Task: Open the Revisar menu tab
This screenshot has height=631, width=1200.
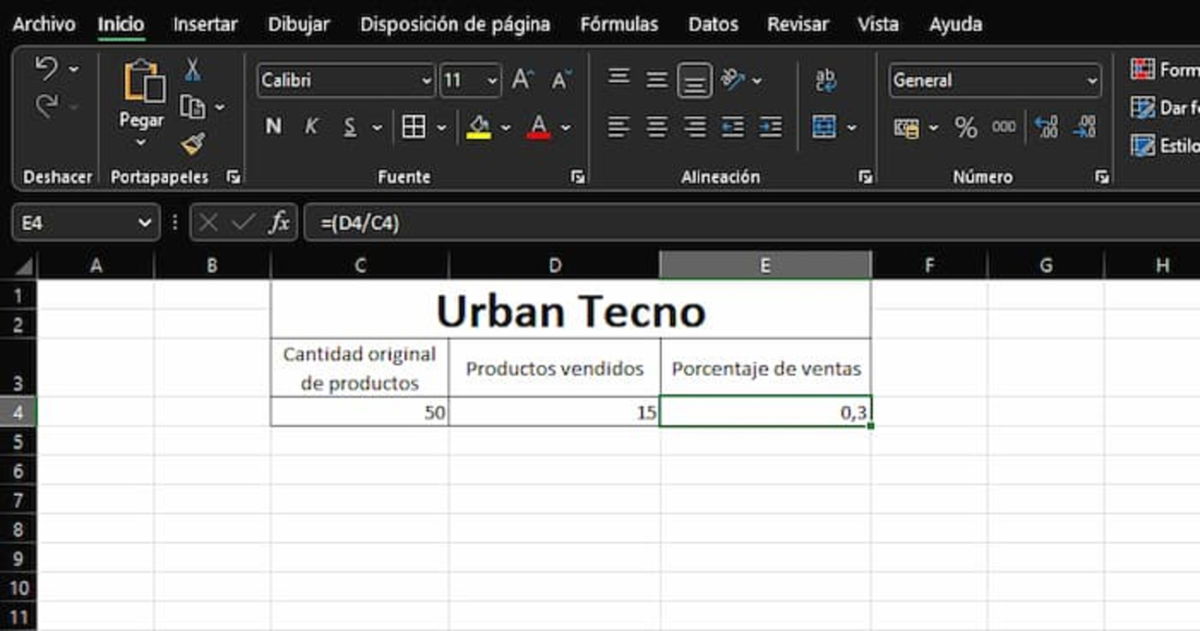Action: coord(797,23)
